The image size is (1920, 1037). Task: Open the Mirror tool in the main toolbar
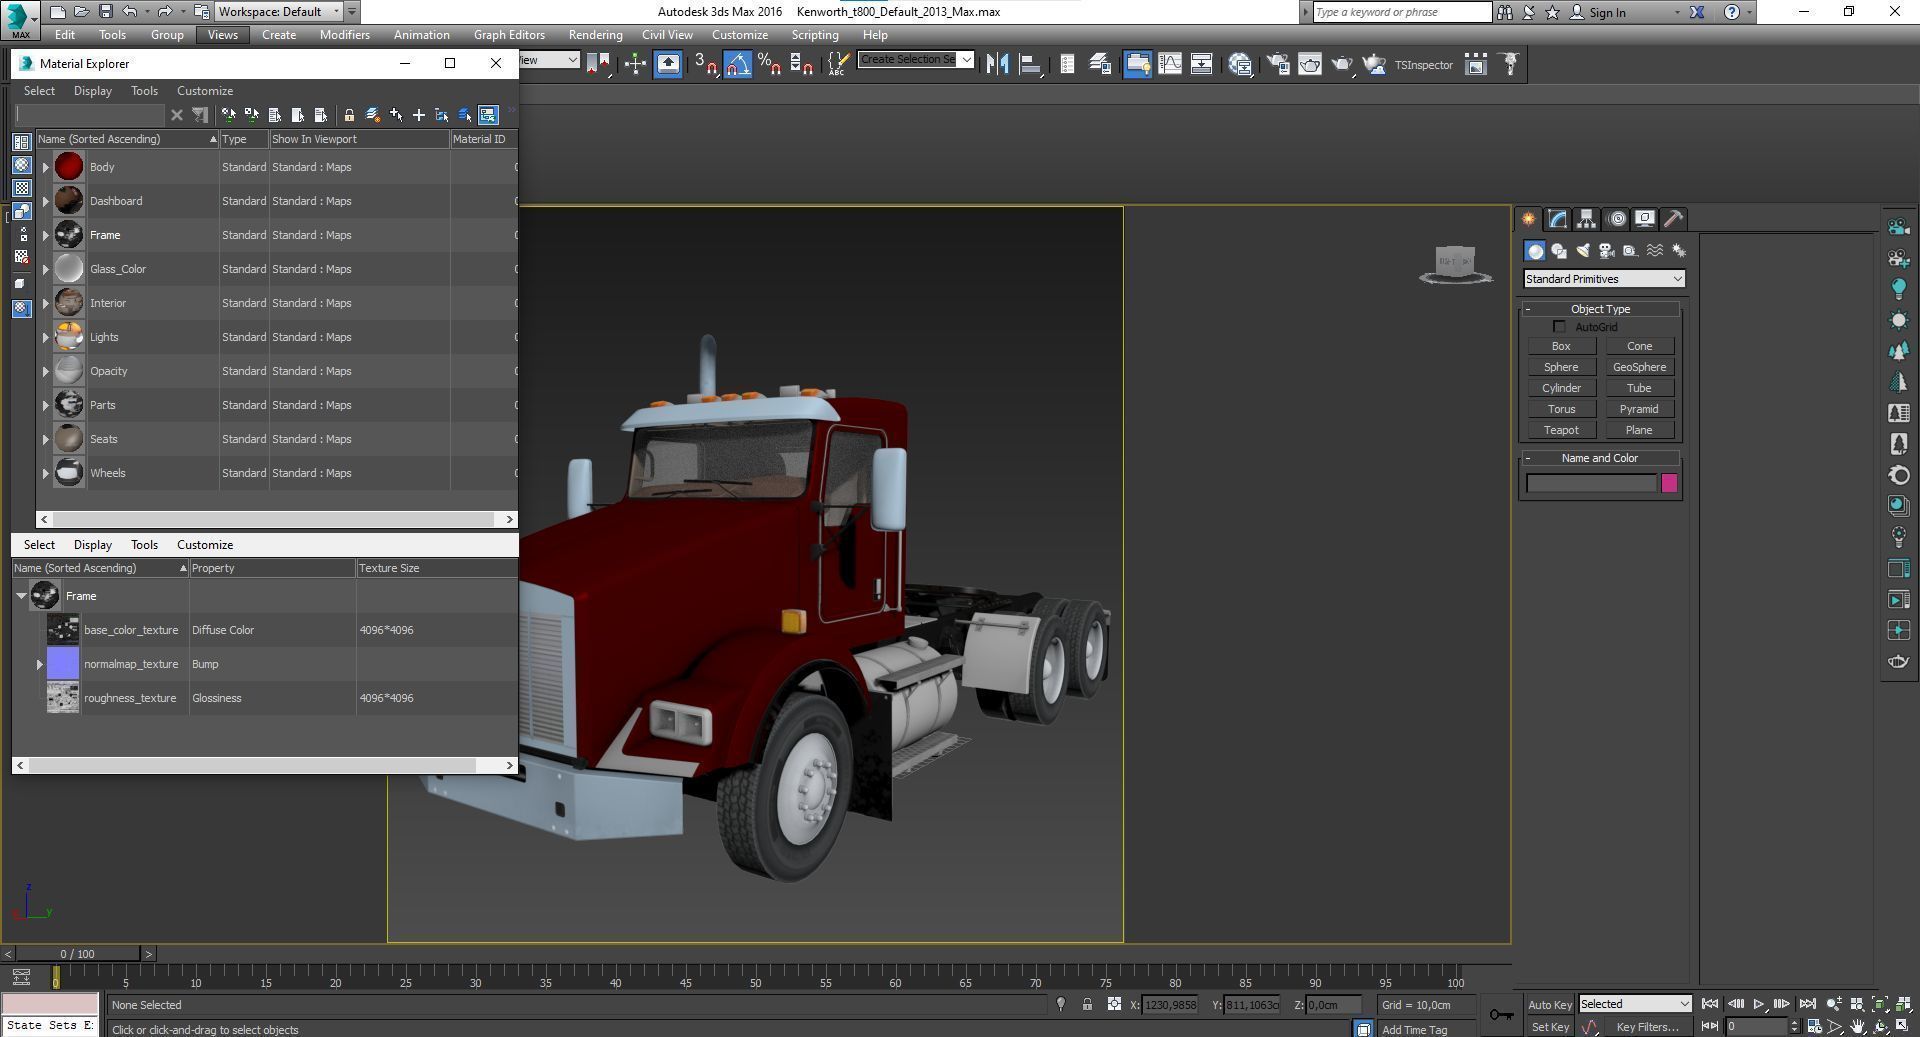pyautogui.click(x=997, y=65)
